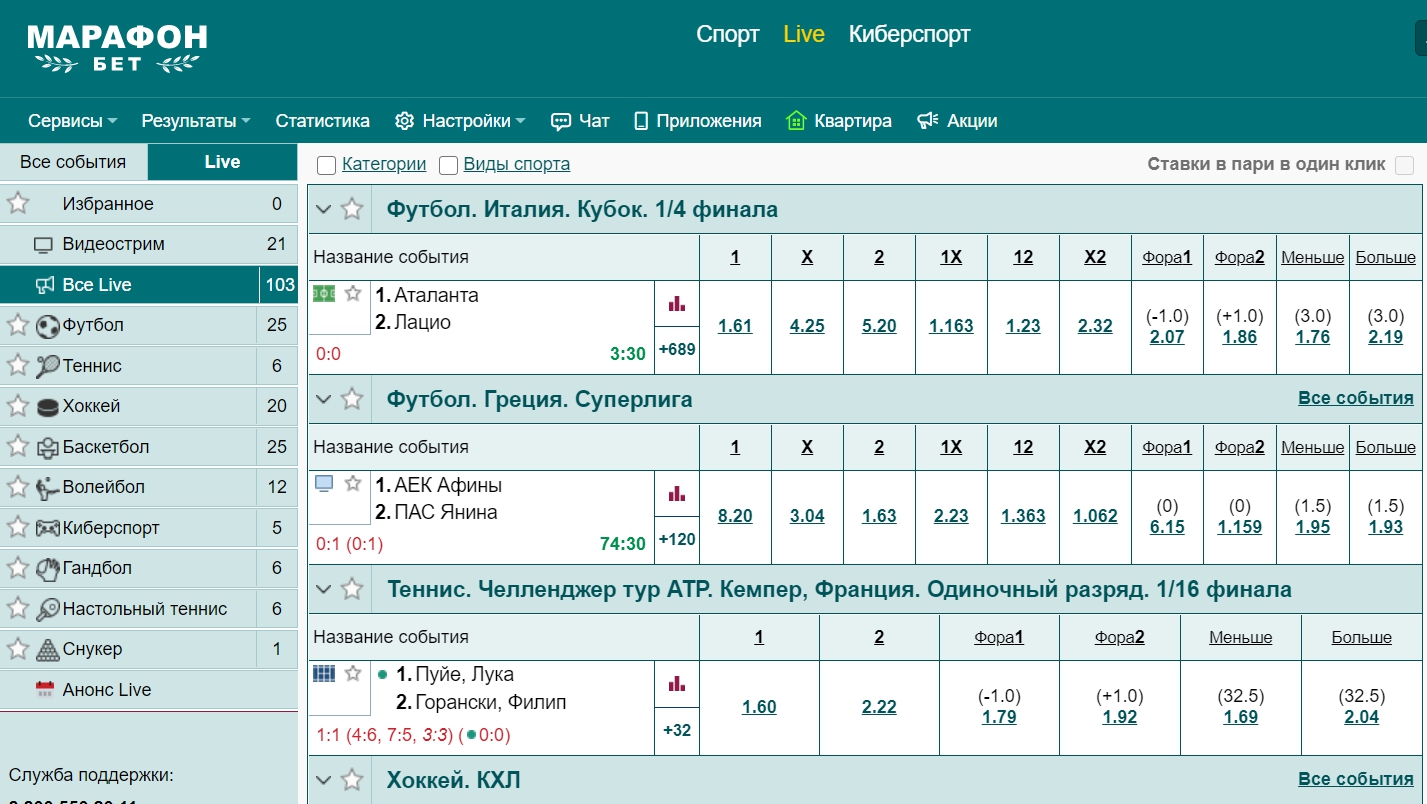Expand +120 markets for АЕК Афины
Screen dimensions: 1427x804
(677, 540)
